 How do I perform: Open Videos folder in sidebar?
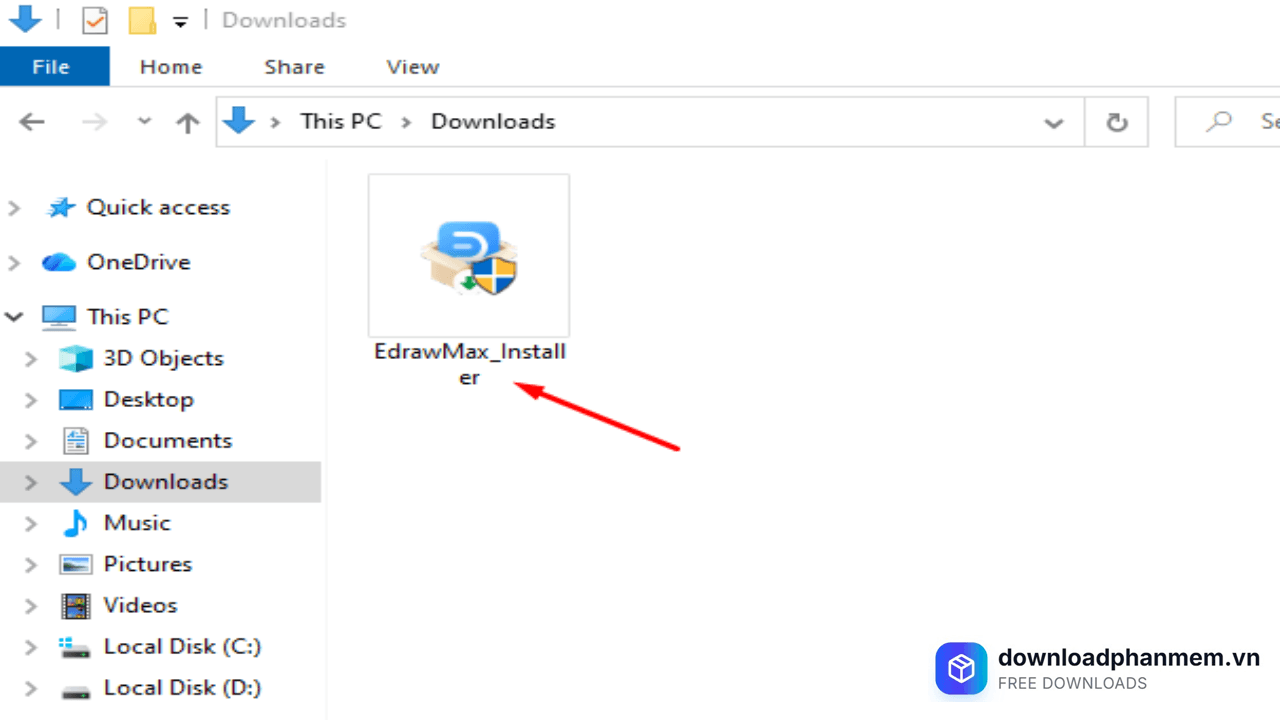pyautogui.click(x=140, y=605)
